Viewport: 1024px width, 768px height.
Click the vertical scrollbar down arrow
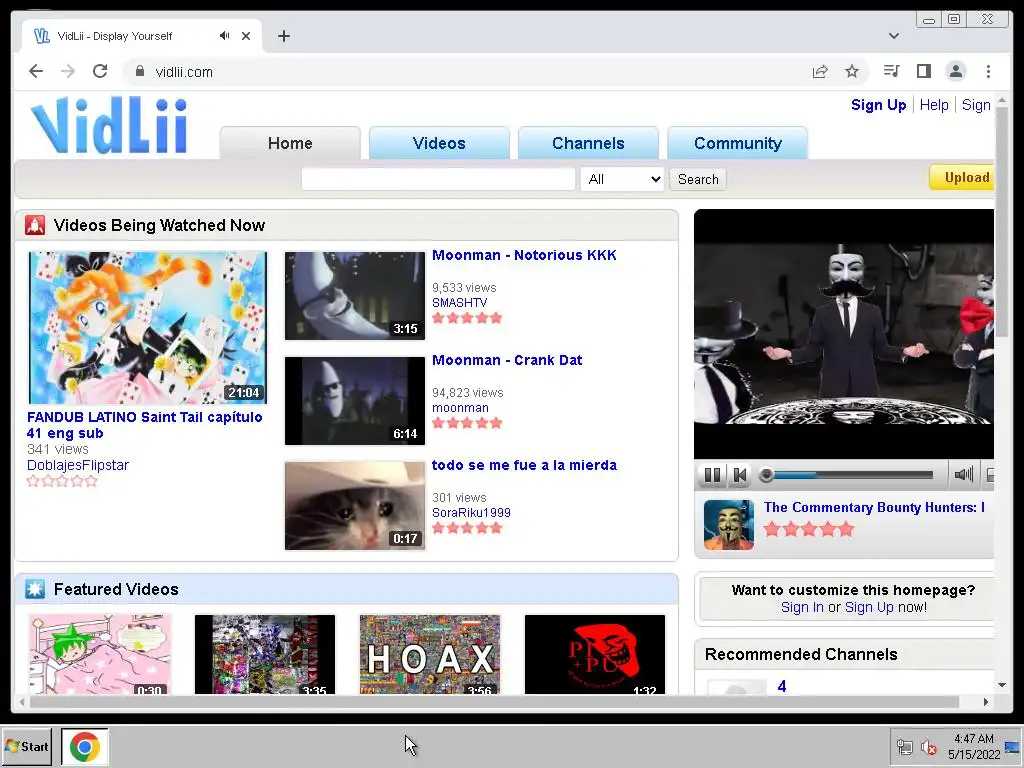pos(1002,685)
